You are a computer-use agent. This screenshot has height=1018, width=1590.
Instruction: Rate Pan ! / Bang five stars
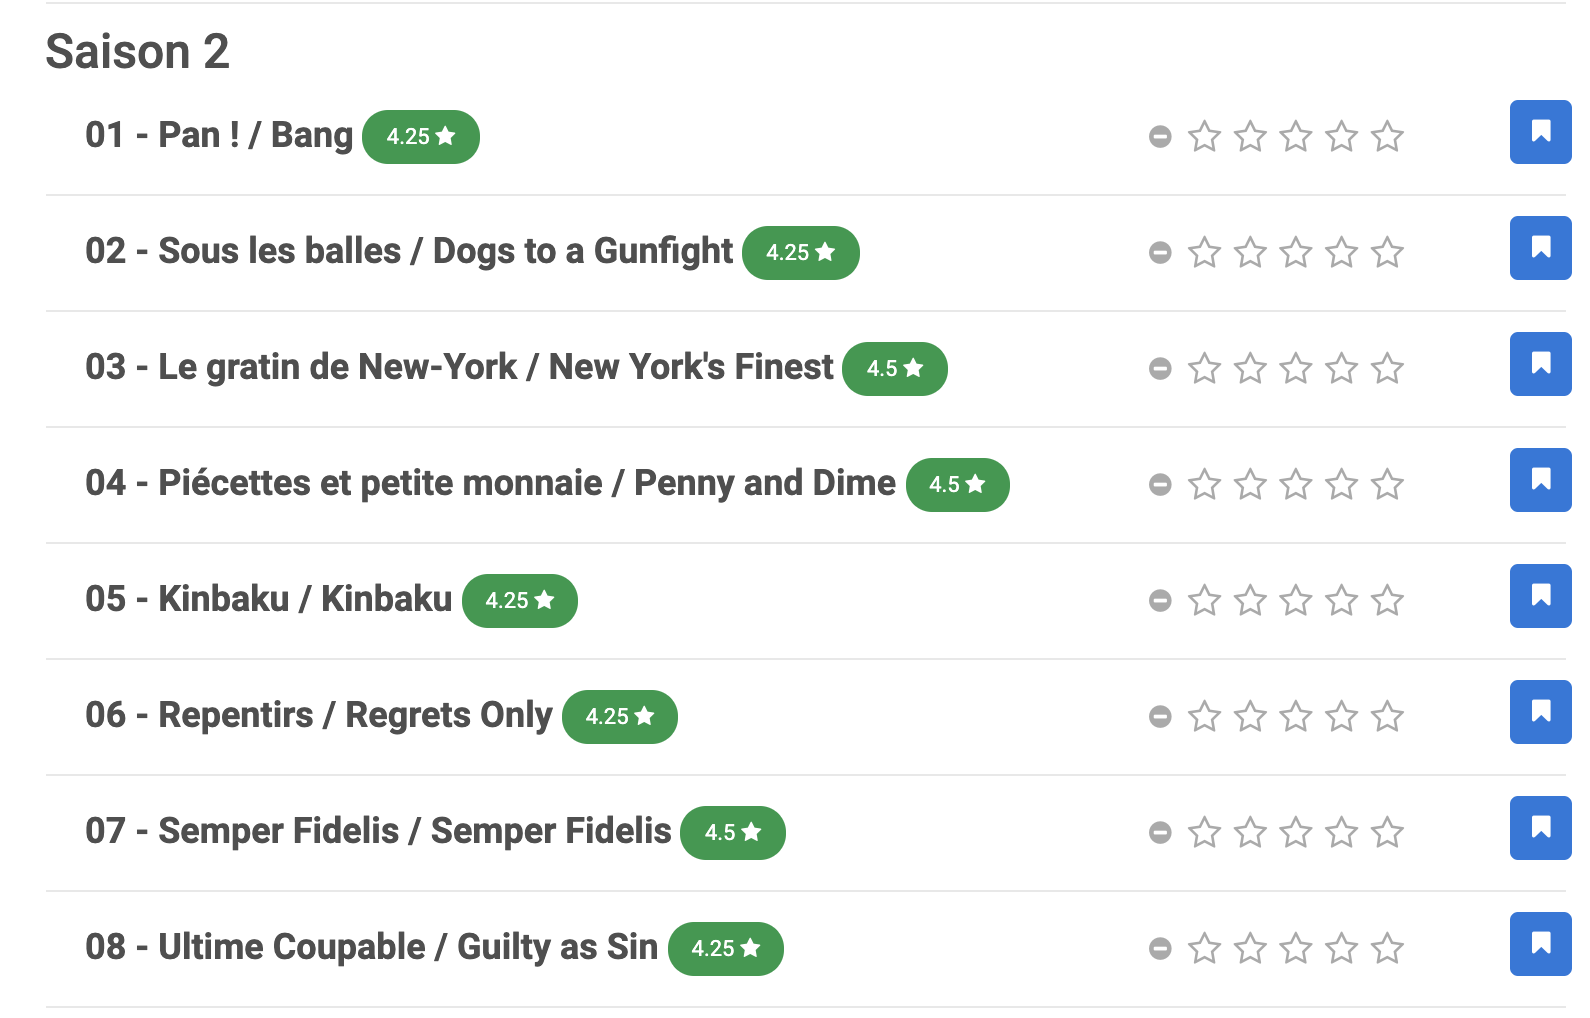click(1387, 136)
